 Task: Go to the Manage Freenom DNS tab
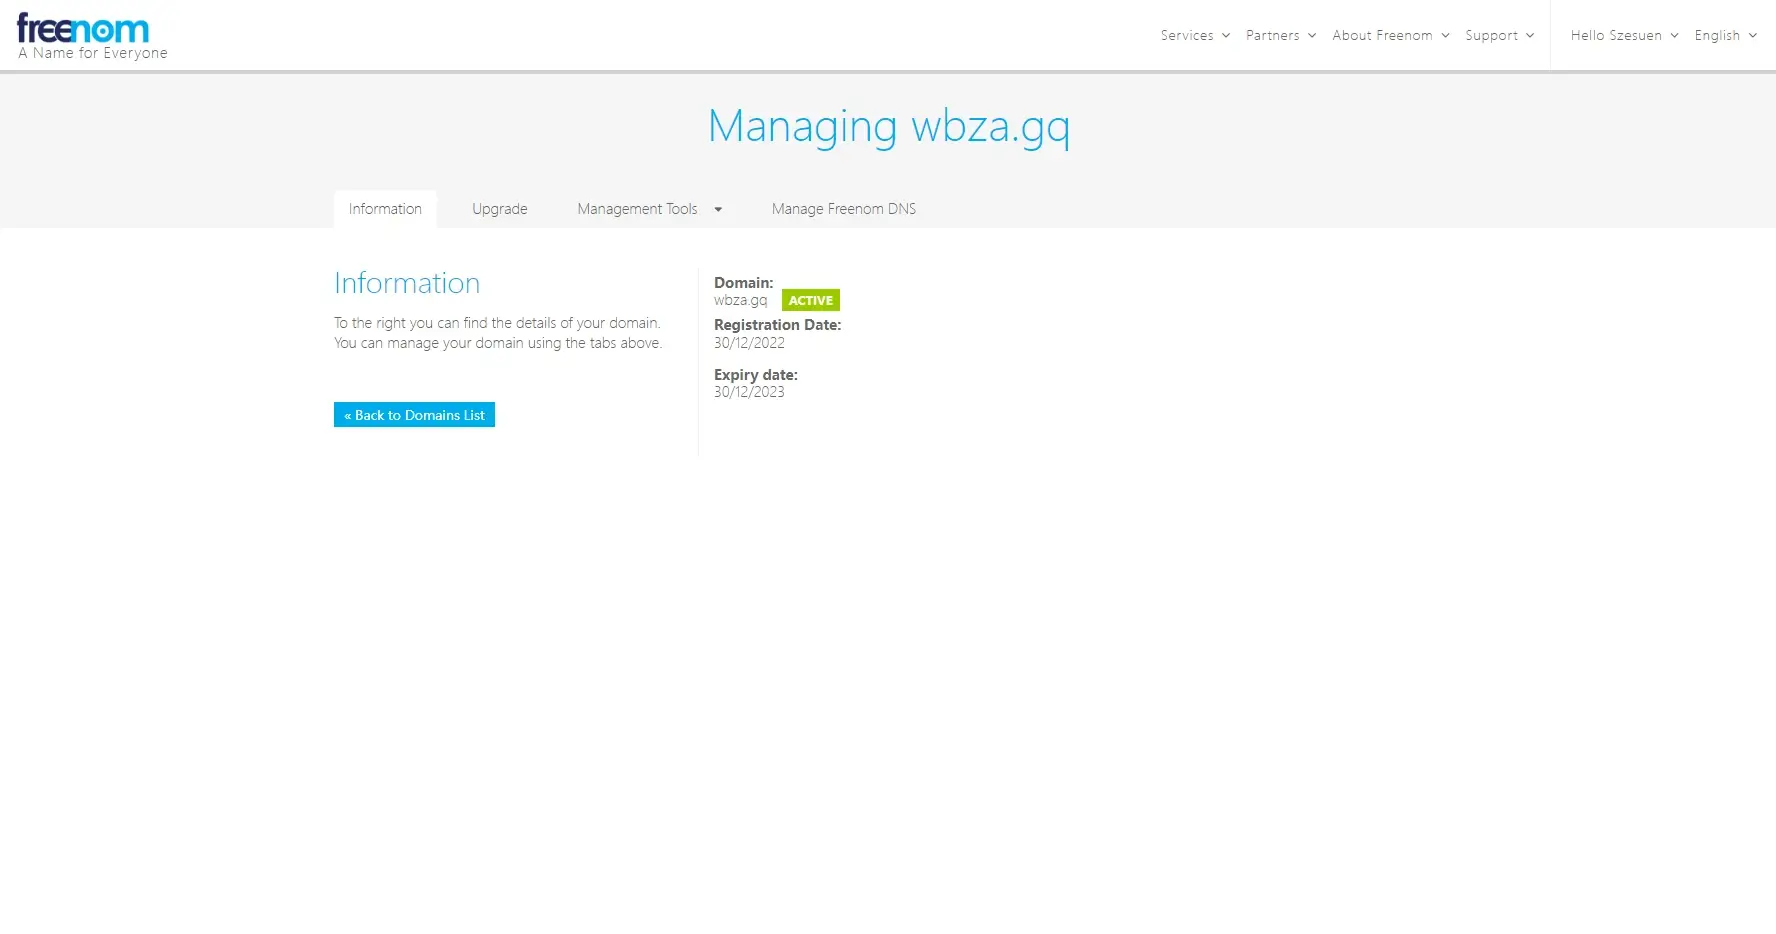tap(843, 209)
